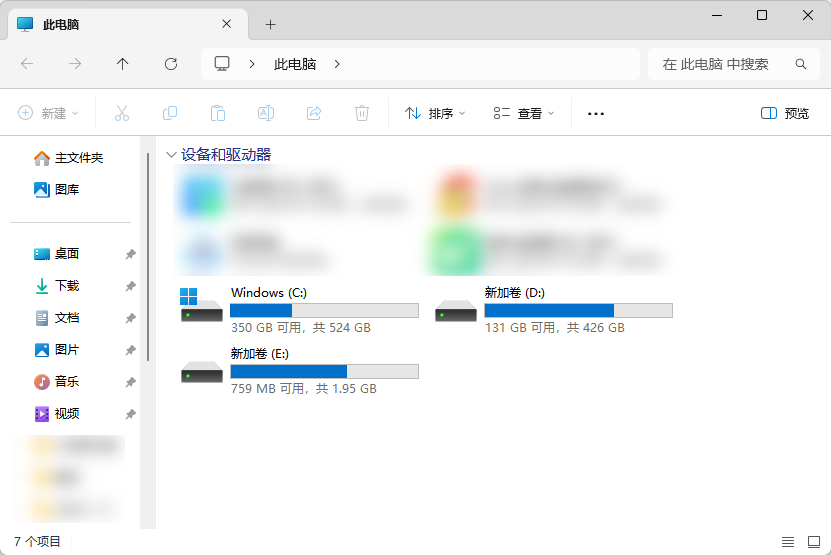Maximize the File Explorer window
This screenshot has width=831, height=555.
pos(762,15)
